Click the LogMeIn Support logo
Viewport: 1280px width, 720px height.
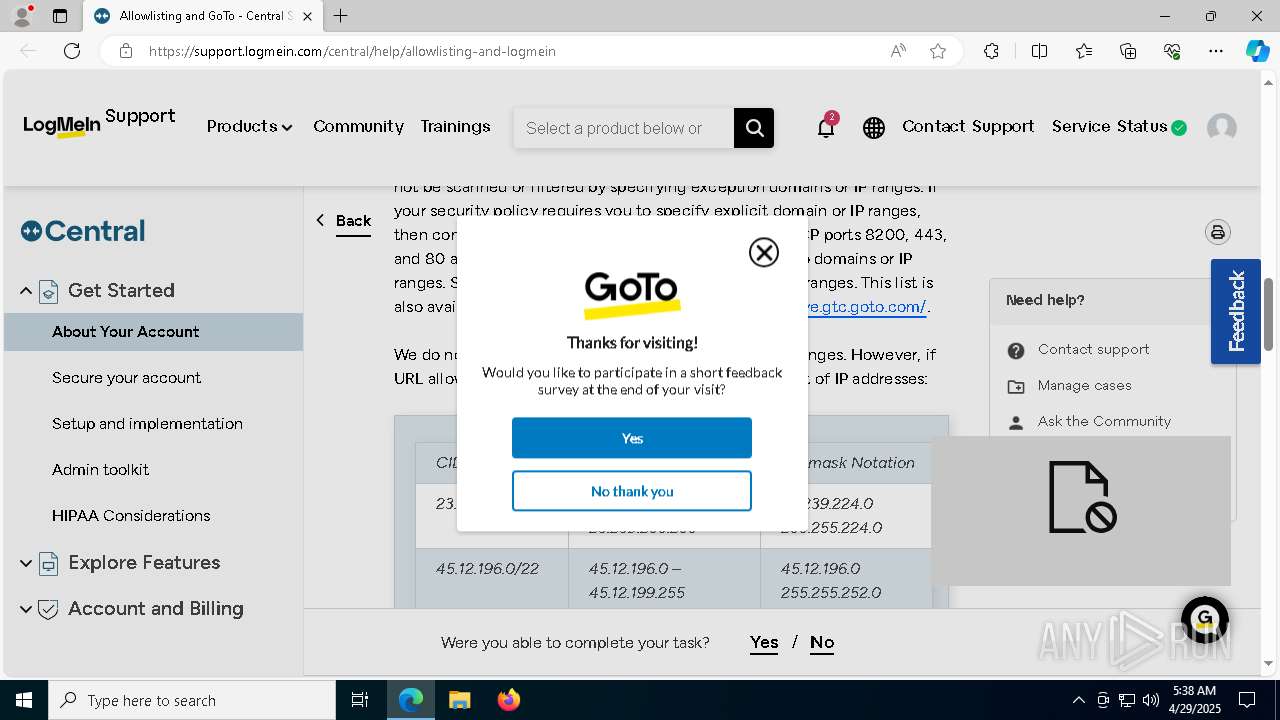[99, 123]
